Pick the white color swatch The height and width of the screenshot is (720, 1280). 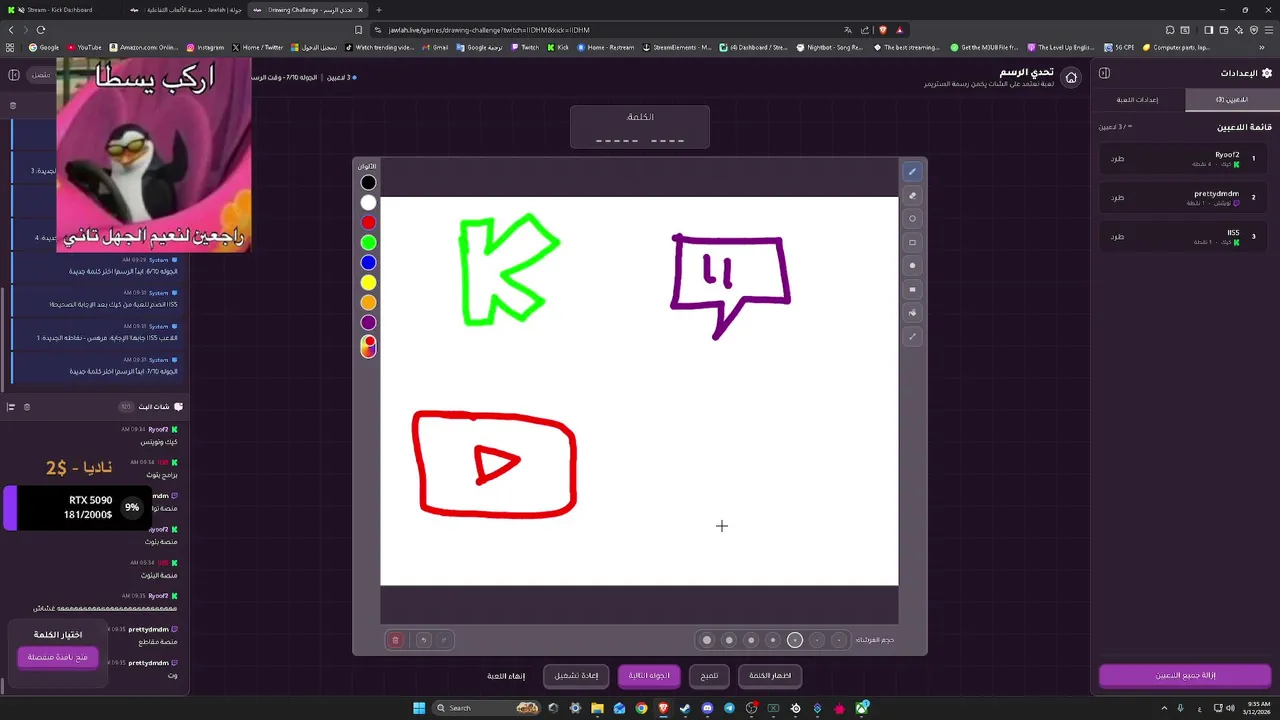[368, 203]
